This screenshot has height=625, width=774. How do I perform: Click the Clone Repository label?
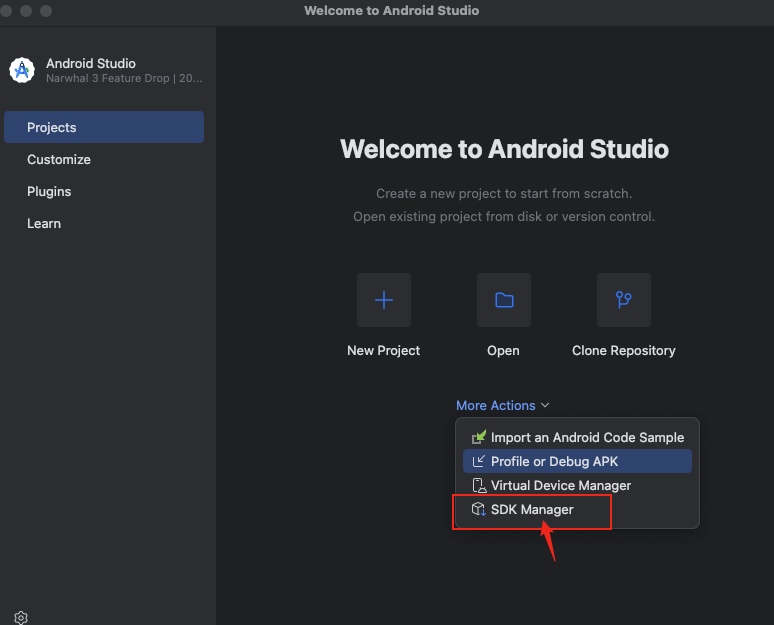click(x=623, y=351)
